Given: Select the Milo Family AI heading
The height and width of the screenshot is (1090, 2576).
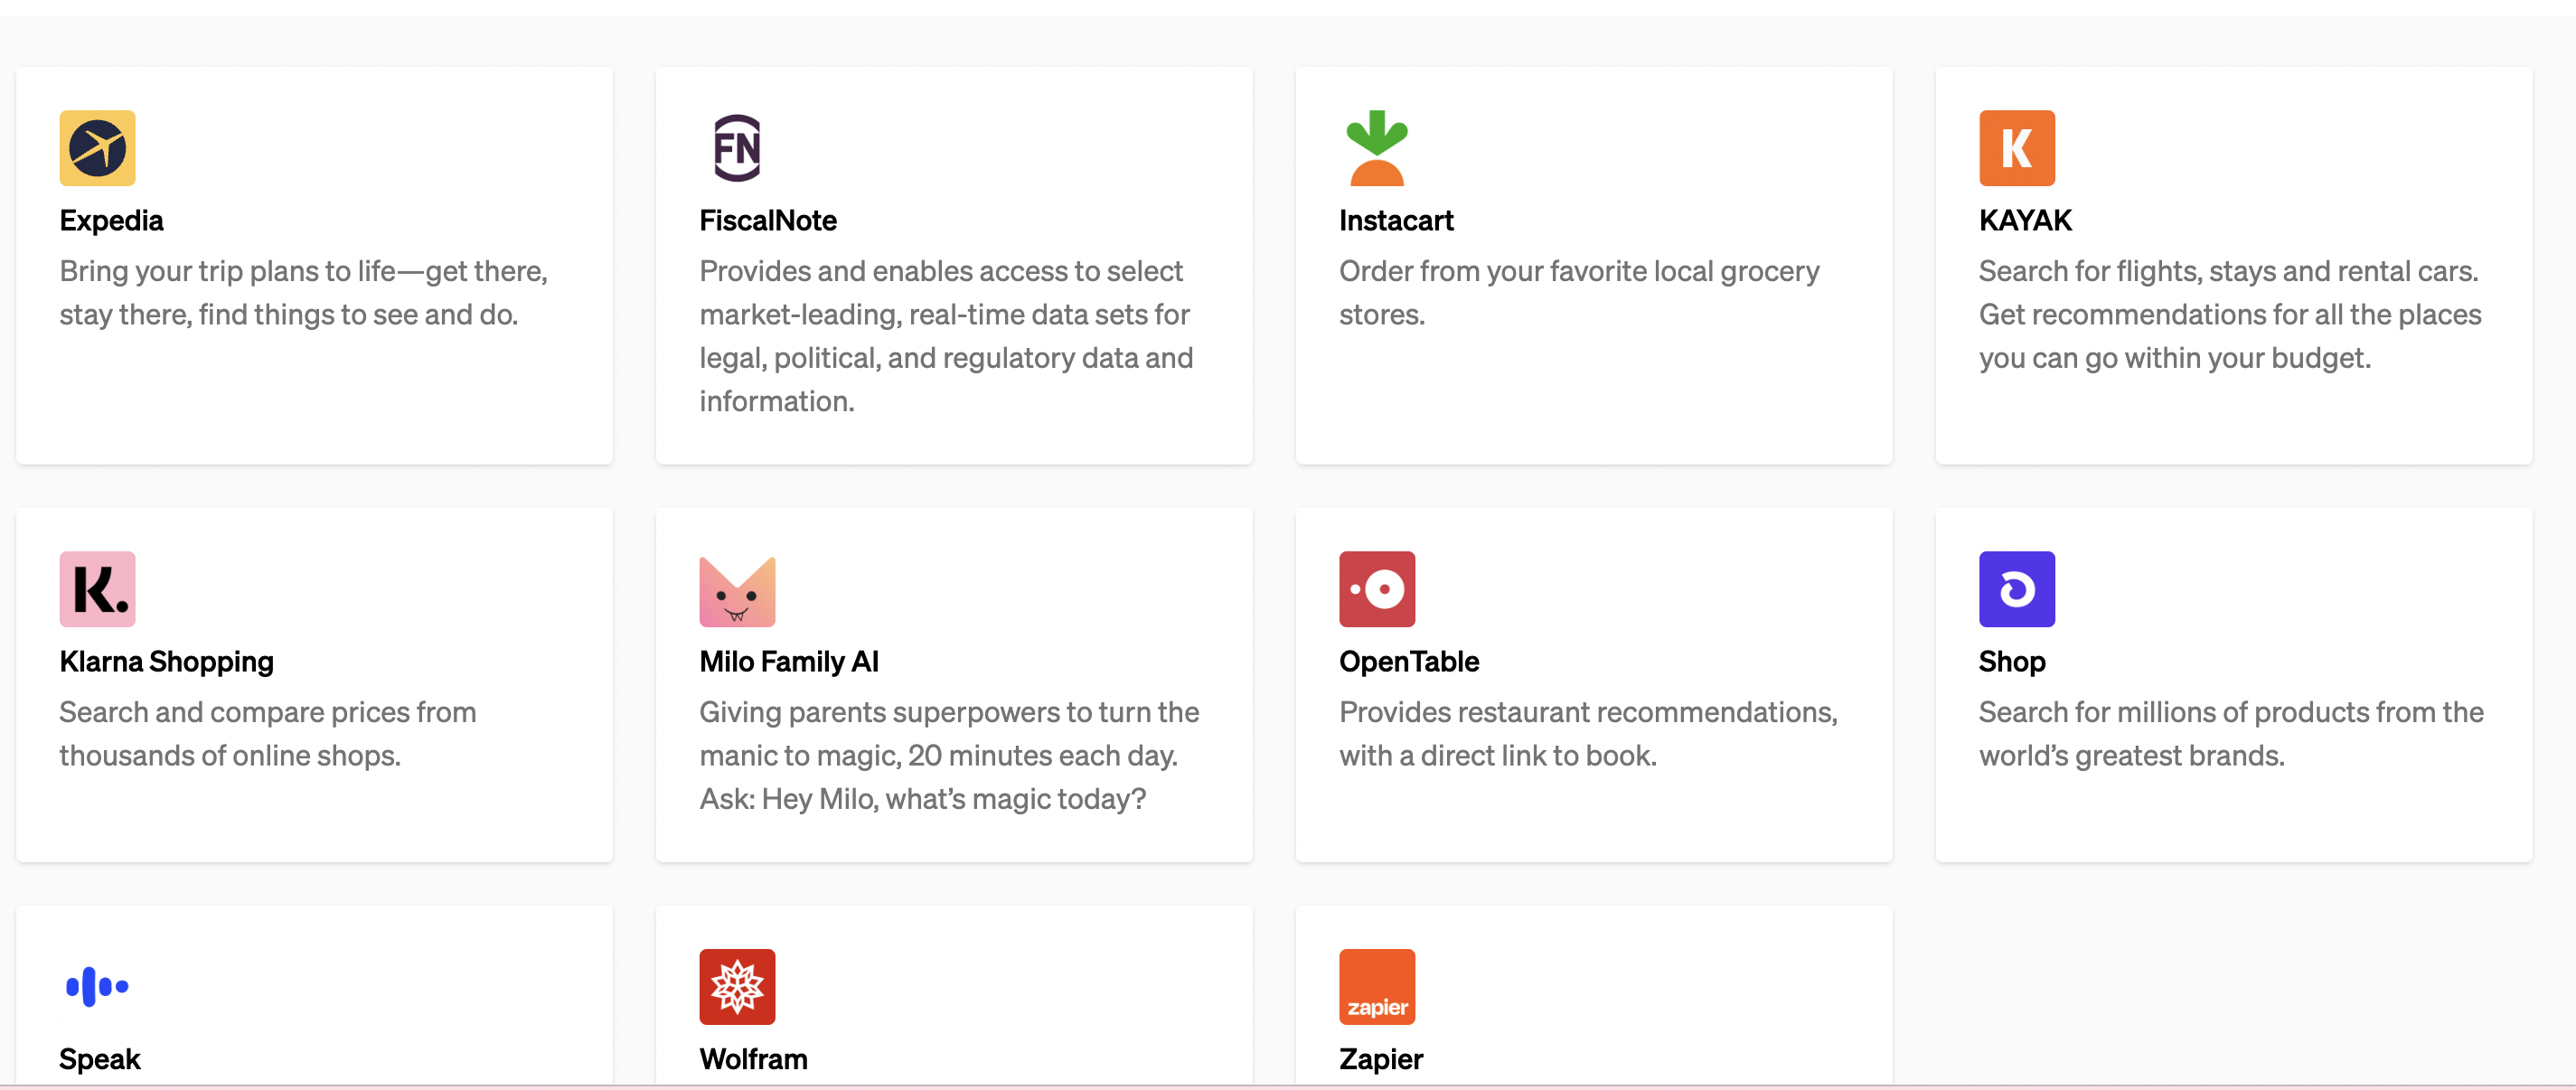Looking at the screenshot, I should [788, 661].
